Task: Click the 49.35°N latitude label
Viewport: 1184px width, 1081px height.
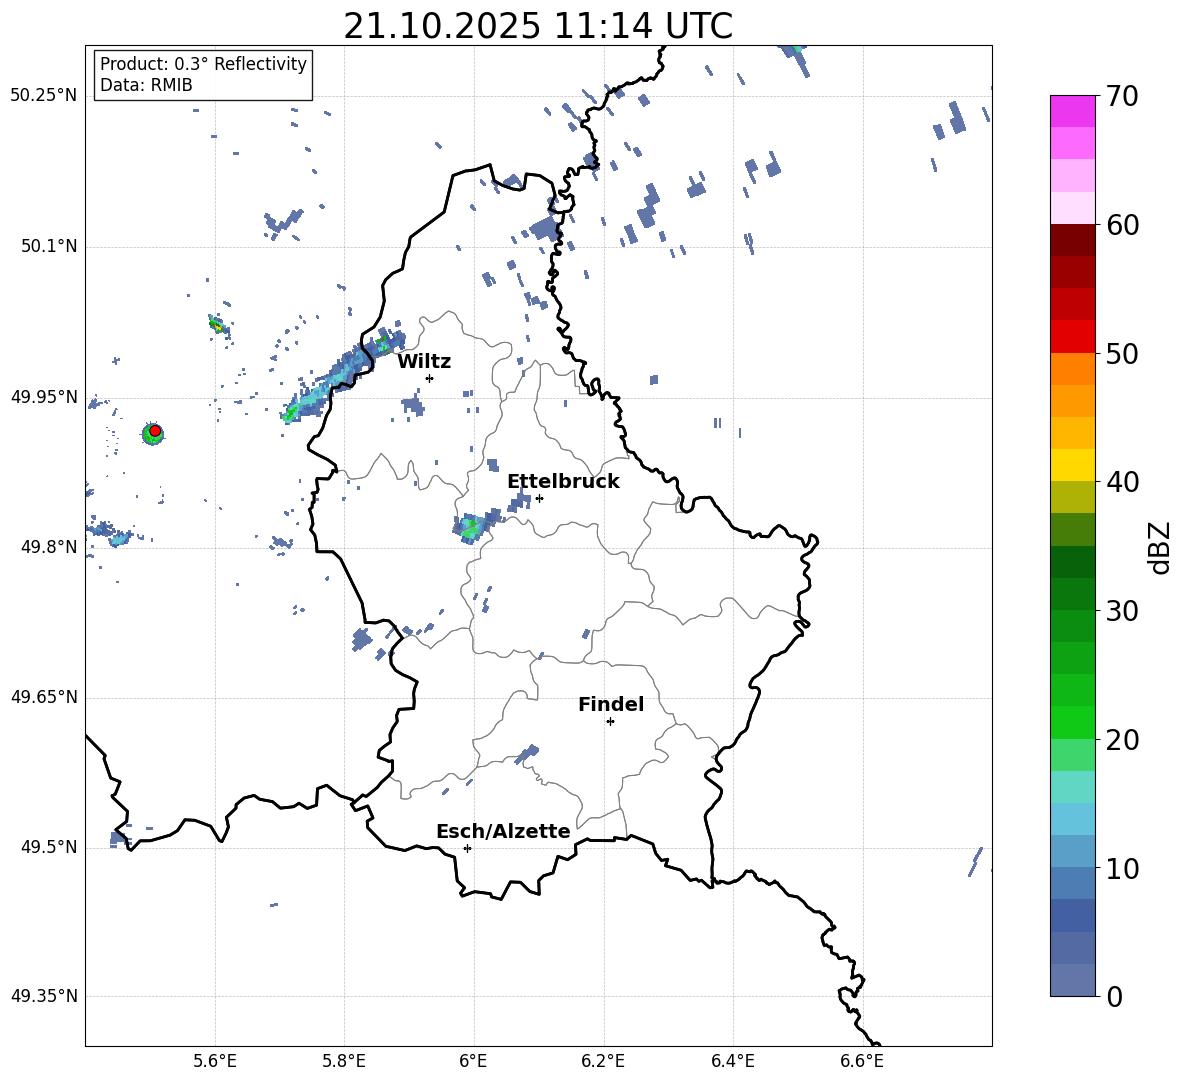Action: click(x=44, y=996)
